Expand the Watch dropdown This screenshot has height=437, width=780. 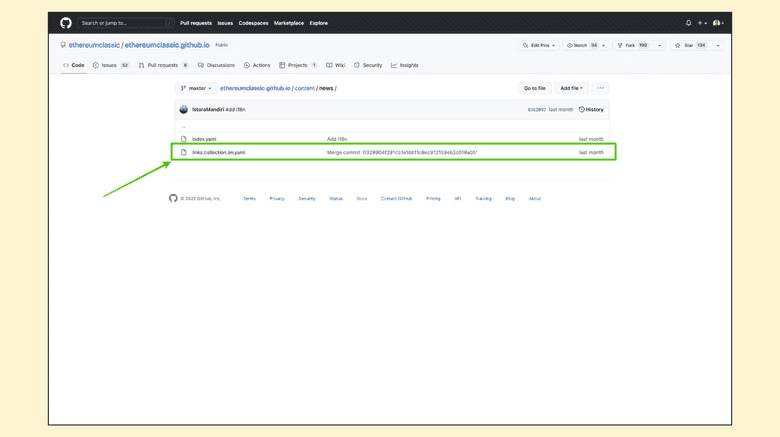click(x=583, y=45)
